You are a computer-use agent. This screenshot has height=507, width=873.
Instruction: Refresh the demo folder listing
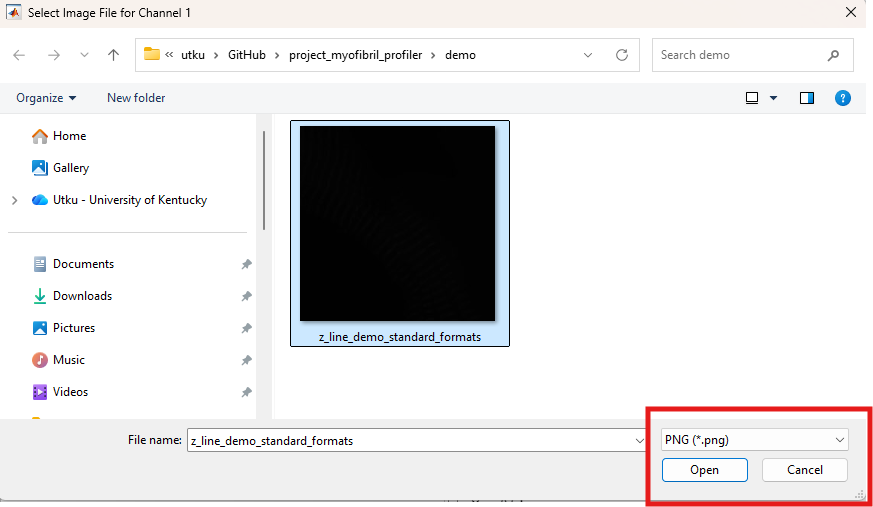[x=622, y=55]
